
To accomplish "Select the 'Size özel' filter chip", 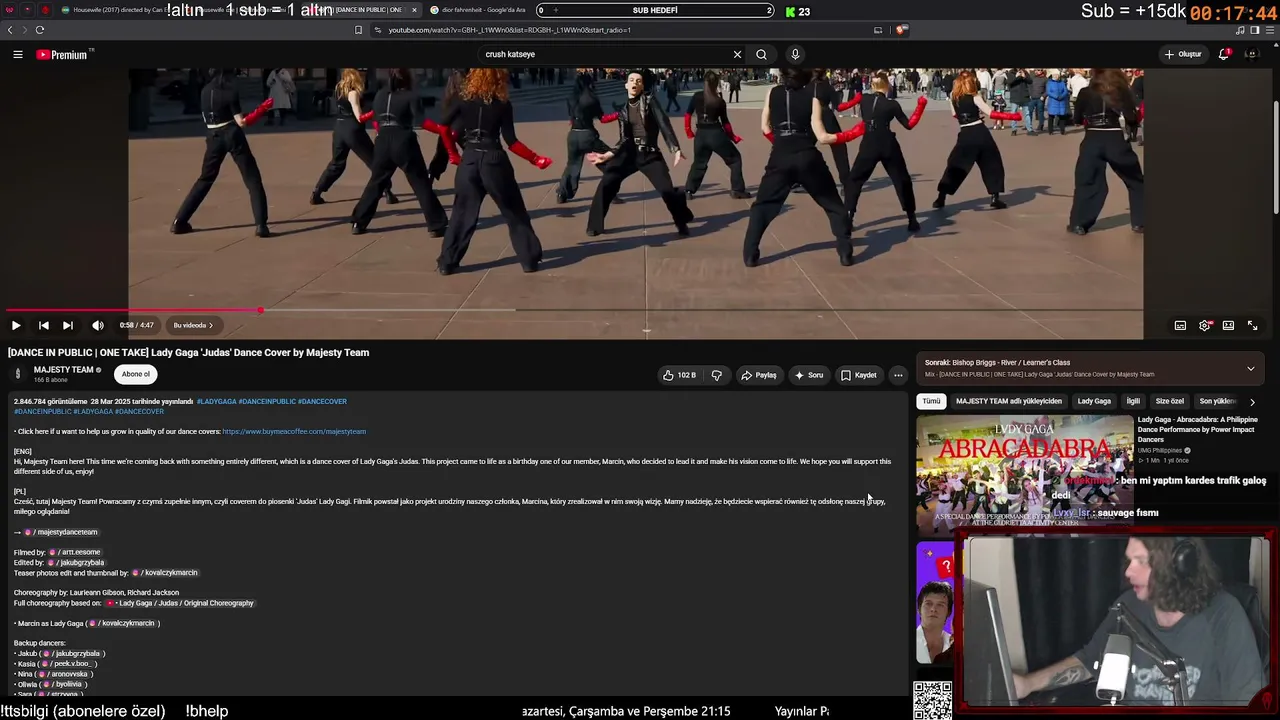I will [x=1170, y=401].
